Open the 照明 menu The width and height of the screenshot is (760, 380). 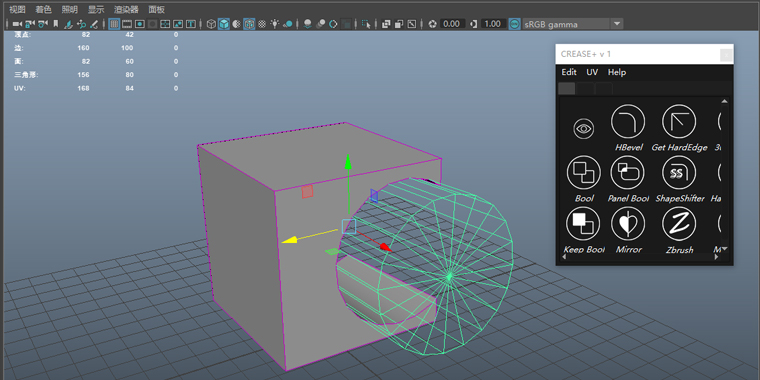pos(69,9)
